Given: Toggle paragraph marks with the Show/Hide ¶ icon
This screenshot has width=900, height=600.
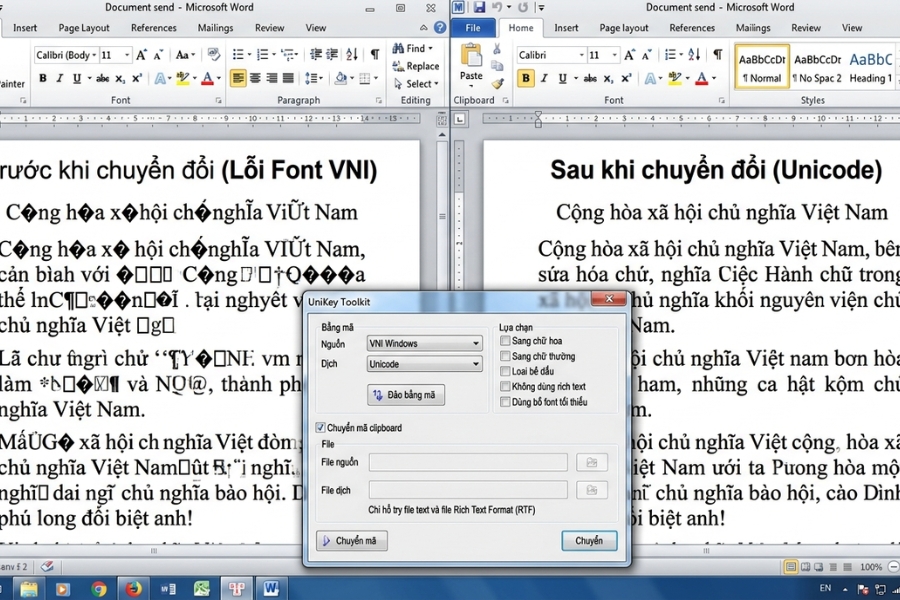Looking at the screenshot, I should [x=716, y=53].
